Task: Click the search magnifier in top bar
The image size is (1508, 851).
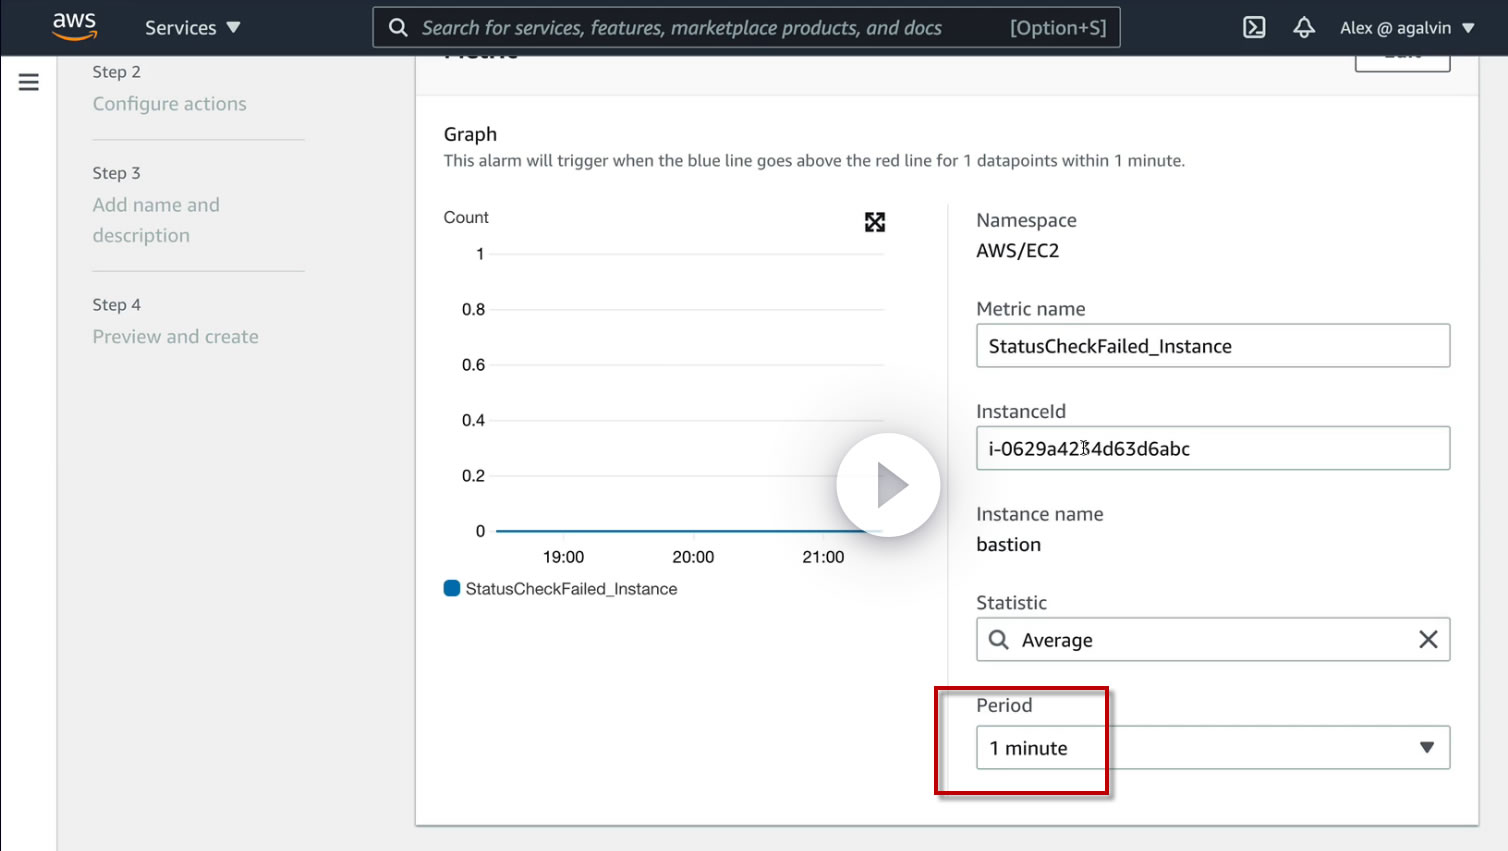Action: (x=398, y=28)
